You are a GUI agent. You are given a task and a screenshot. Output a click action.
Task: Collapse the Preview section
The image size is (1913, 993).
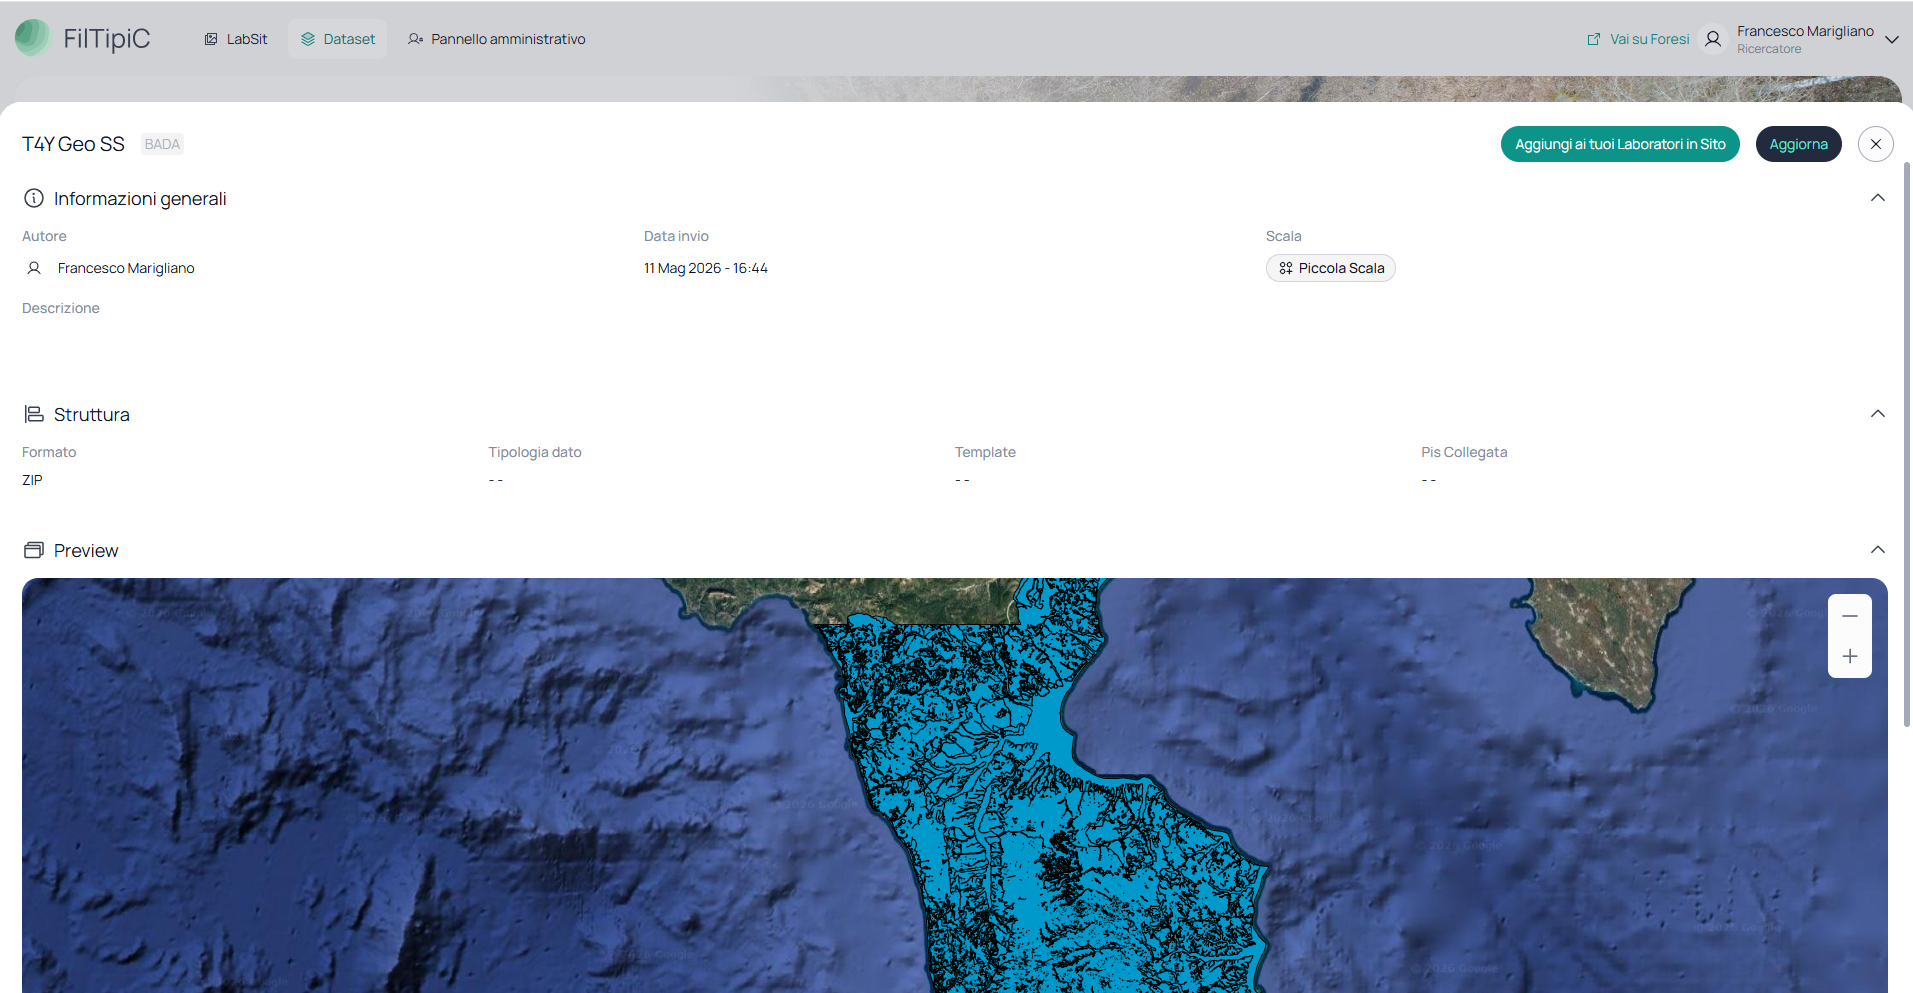(1878, 550)
